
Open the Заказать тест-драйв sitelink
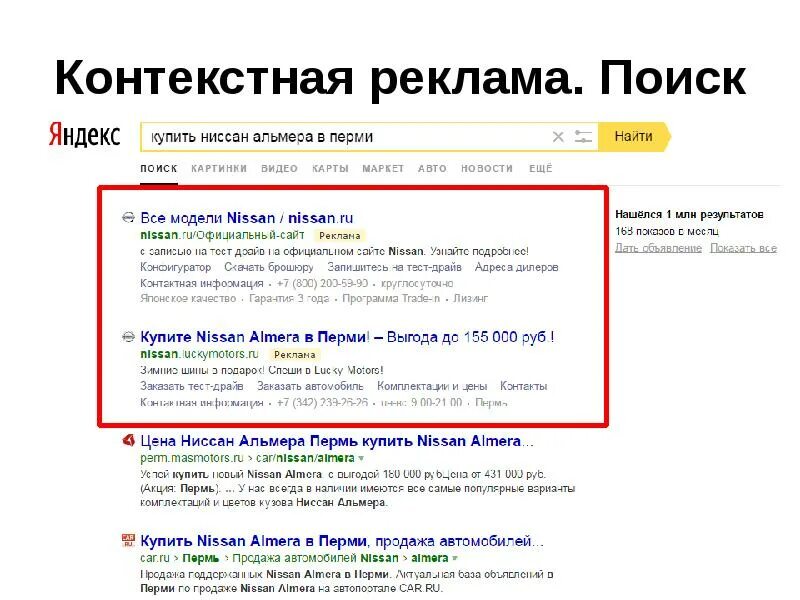[x=192, y=386]
